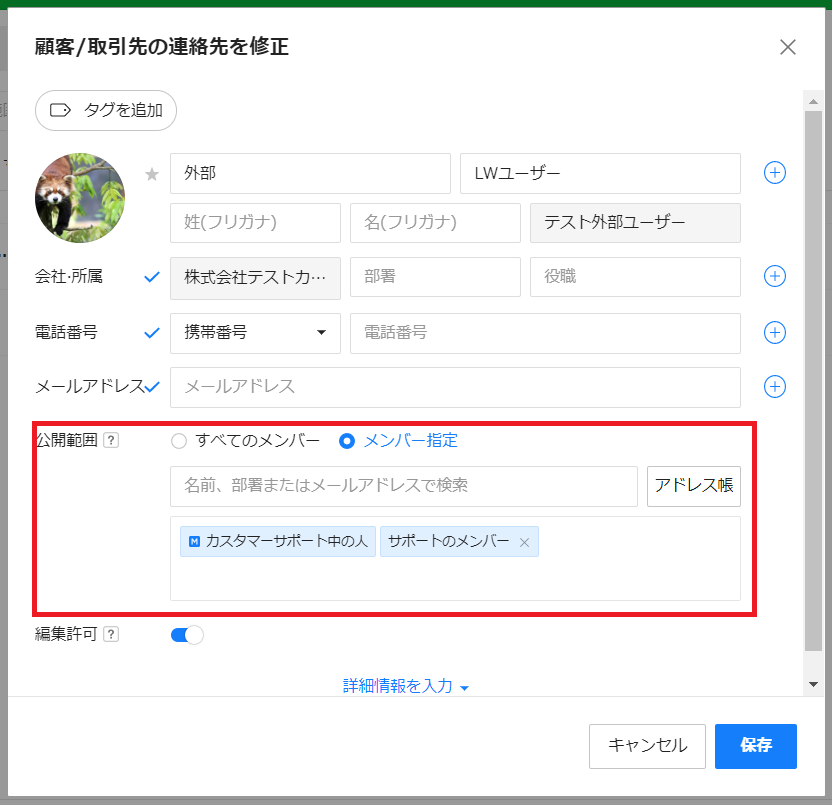The image size is (832, 805).
Task: Focus the メールアドレス input field
Action: coord(455,387)
